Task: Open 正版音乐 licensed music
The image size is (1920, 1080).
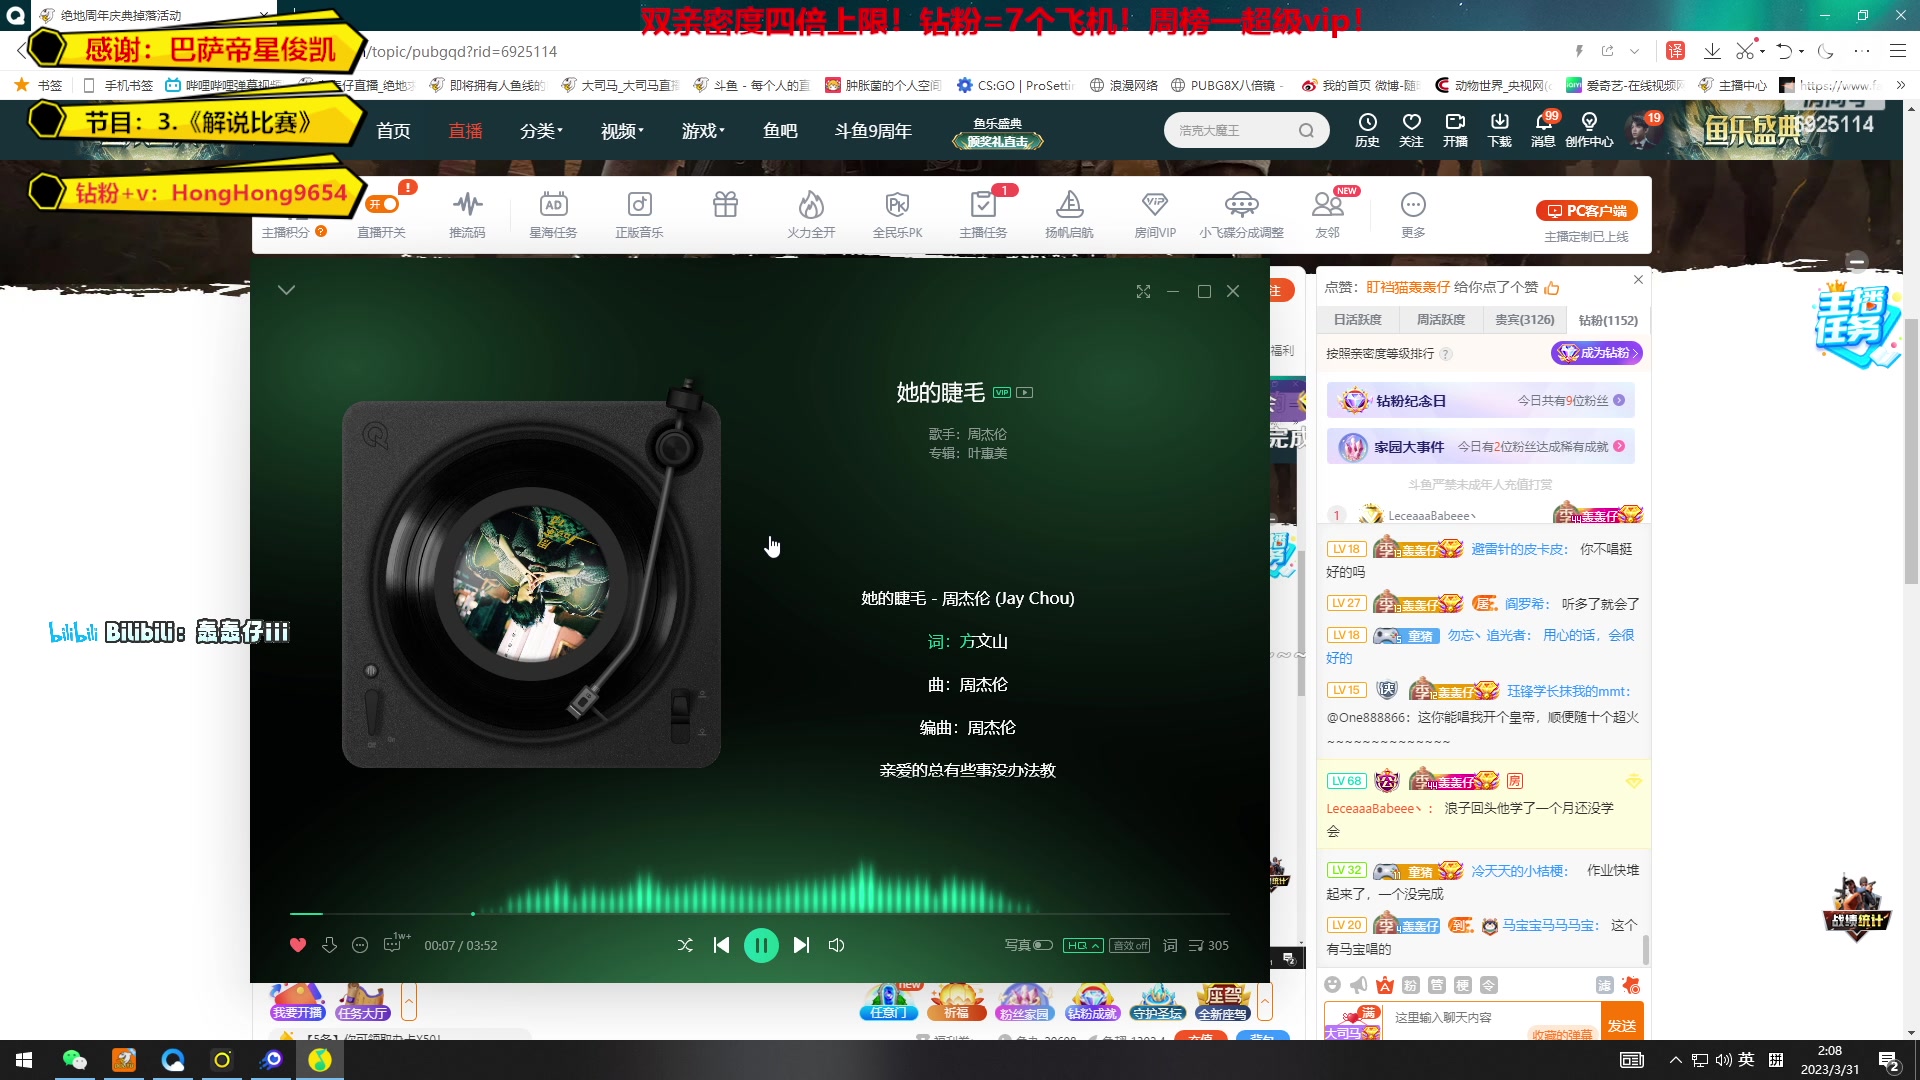Action: (639, 214)
